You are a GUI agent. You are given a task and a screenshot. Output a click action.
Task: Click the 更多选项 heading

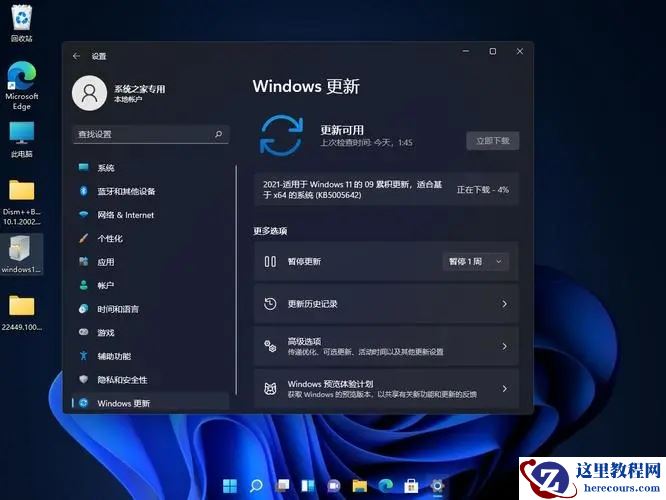point(270,231)
